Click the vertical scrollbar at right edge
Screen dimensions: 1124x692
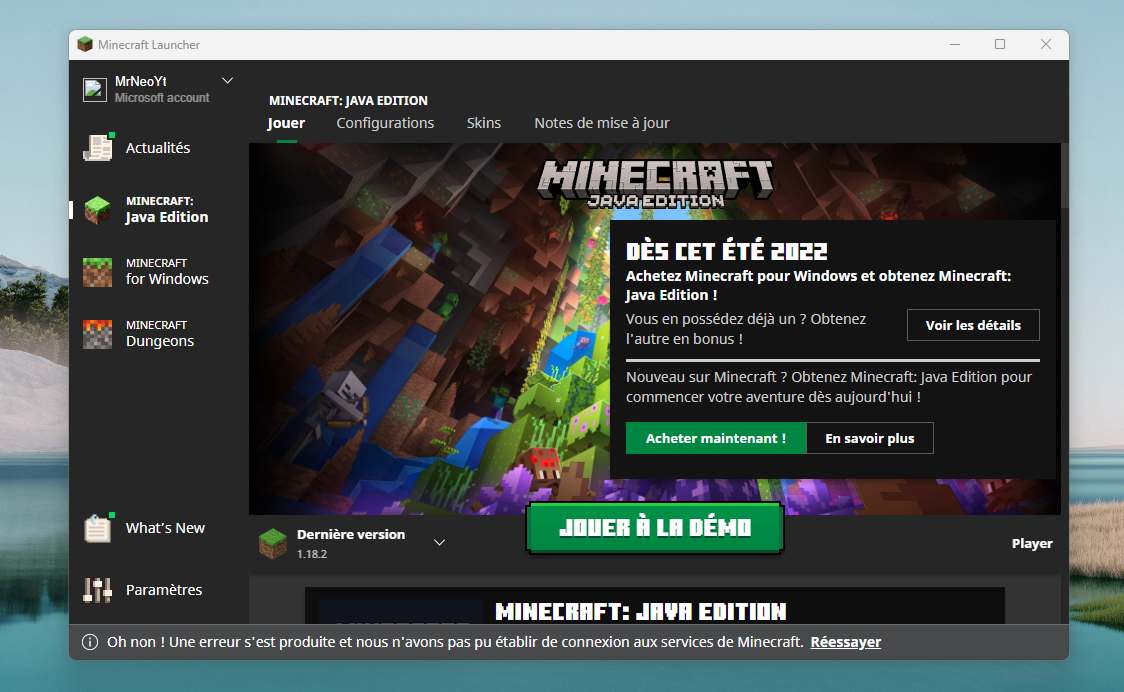1065,176
